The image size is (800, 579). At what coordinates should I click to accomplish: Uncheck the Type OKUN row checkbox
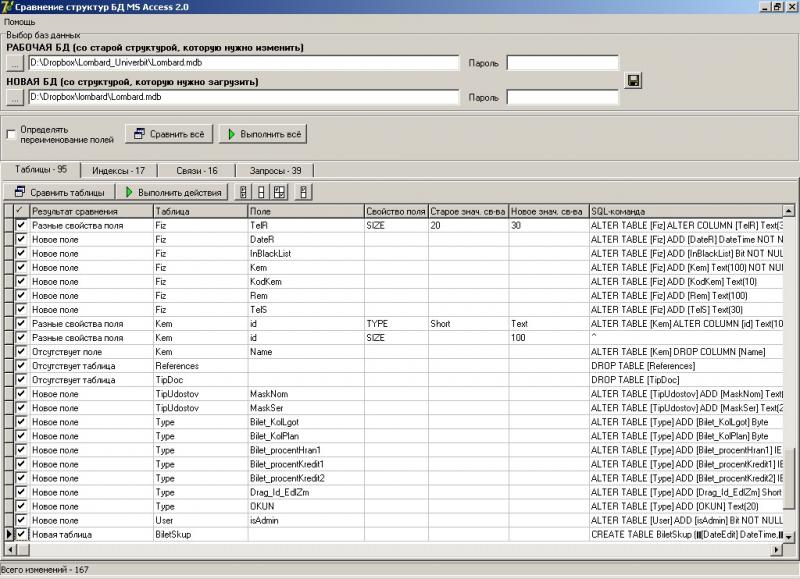[21, 506]
